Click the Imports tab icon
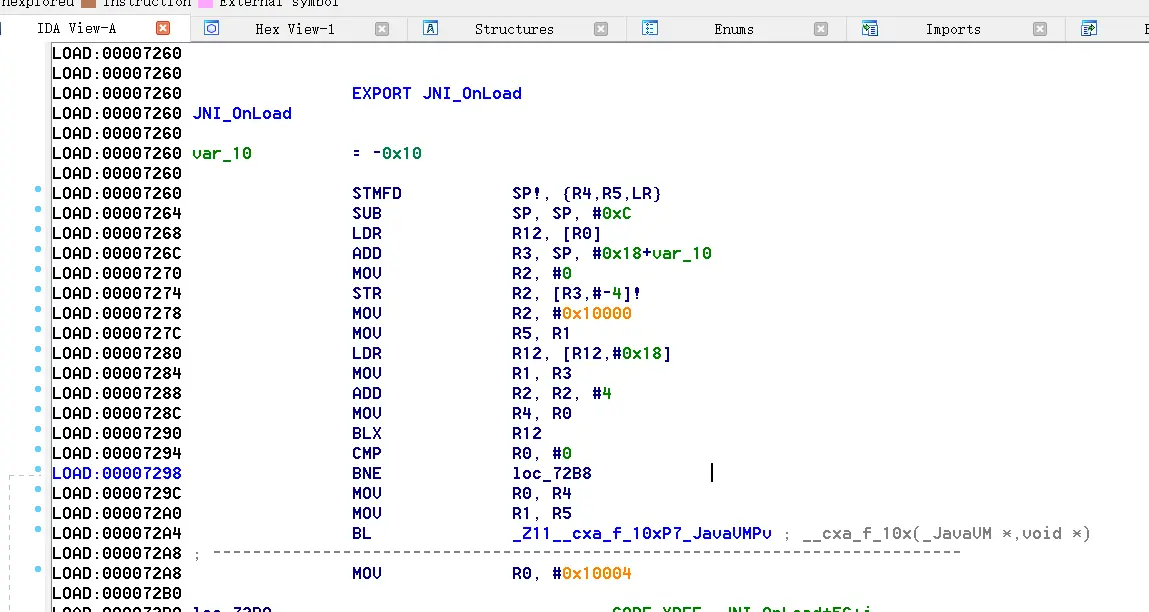 tap(870, 28)
